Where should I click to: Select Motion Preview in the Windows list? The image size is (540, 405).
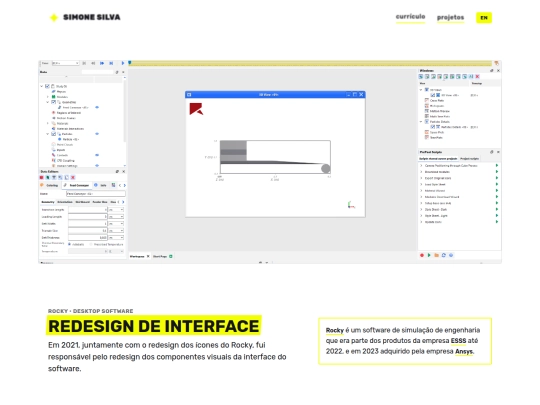coord(440,111)
